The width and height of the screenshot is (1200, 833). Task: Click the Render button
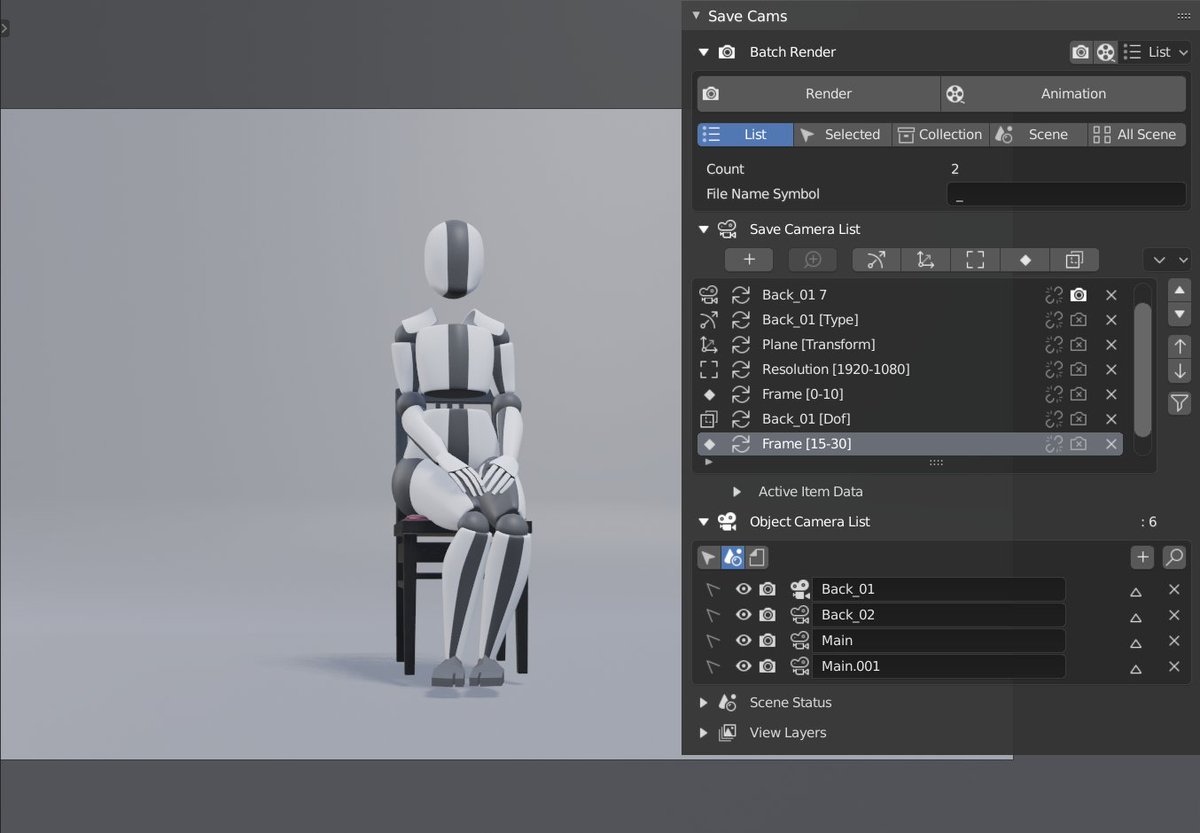click(x=819, y=94)
